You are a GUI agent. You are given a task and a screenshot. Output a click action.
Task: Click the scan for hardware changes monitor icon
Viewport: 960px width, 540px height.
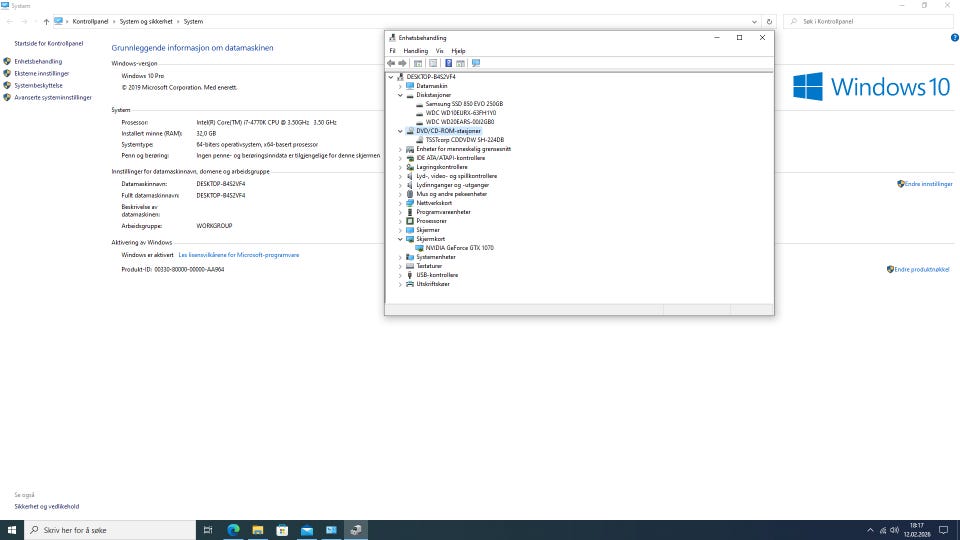click(x=476, y=63)
